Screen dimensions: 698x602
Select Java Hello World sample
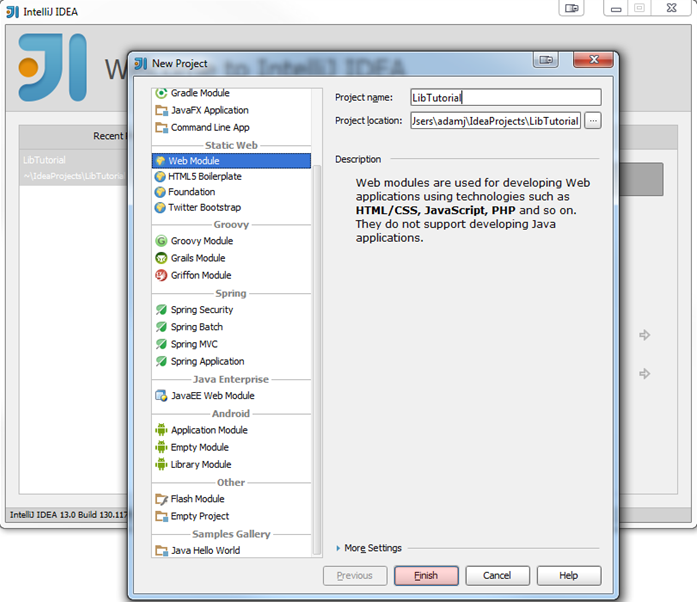tap(231, 550)
